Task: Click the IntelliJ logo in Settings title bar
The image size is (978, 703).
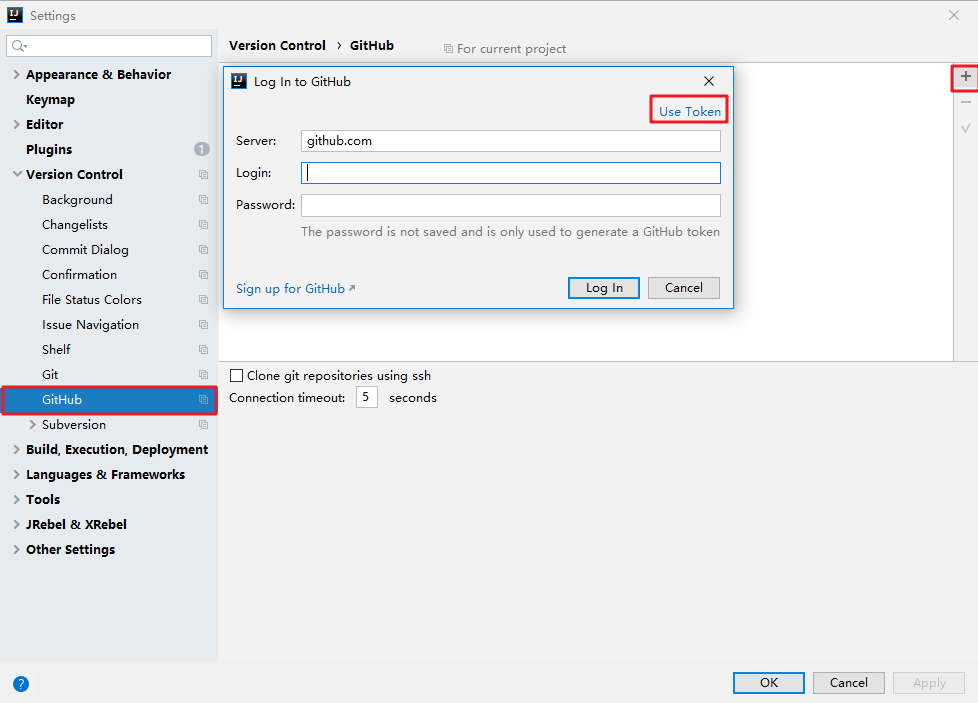Action: point(15,15)
